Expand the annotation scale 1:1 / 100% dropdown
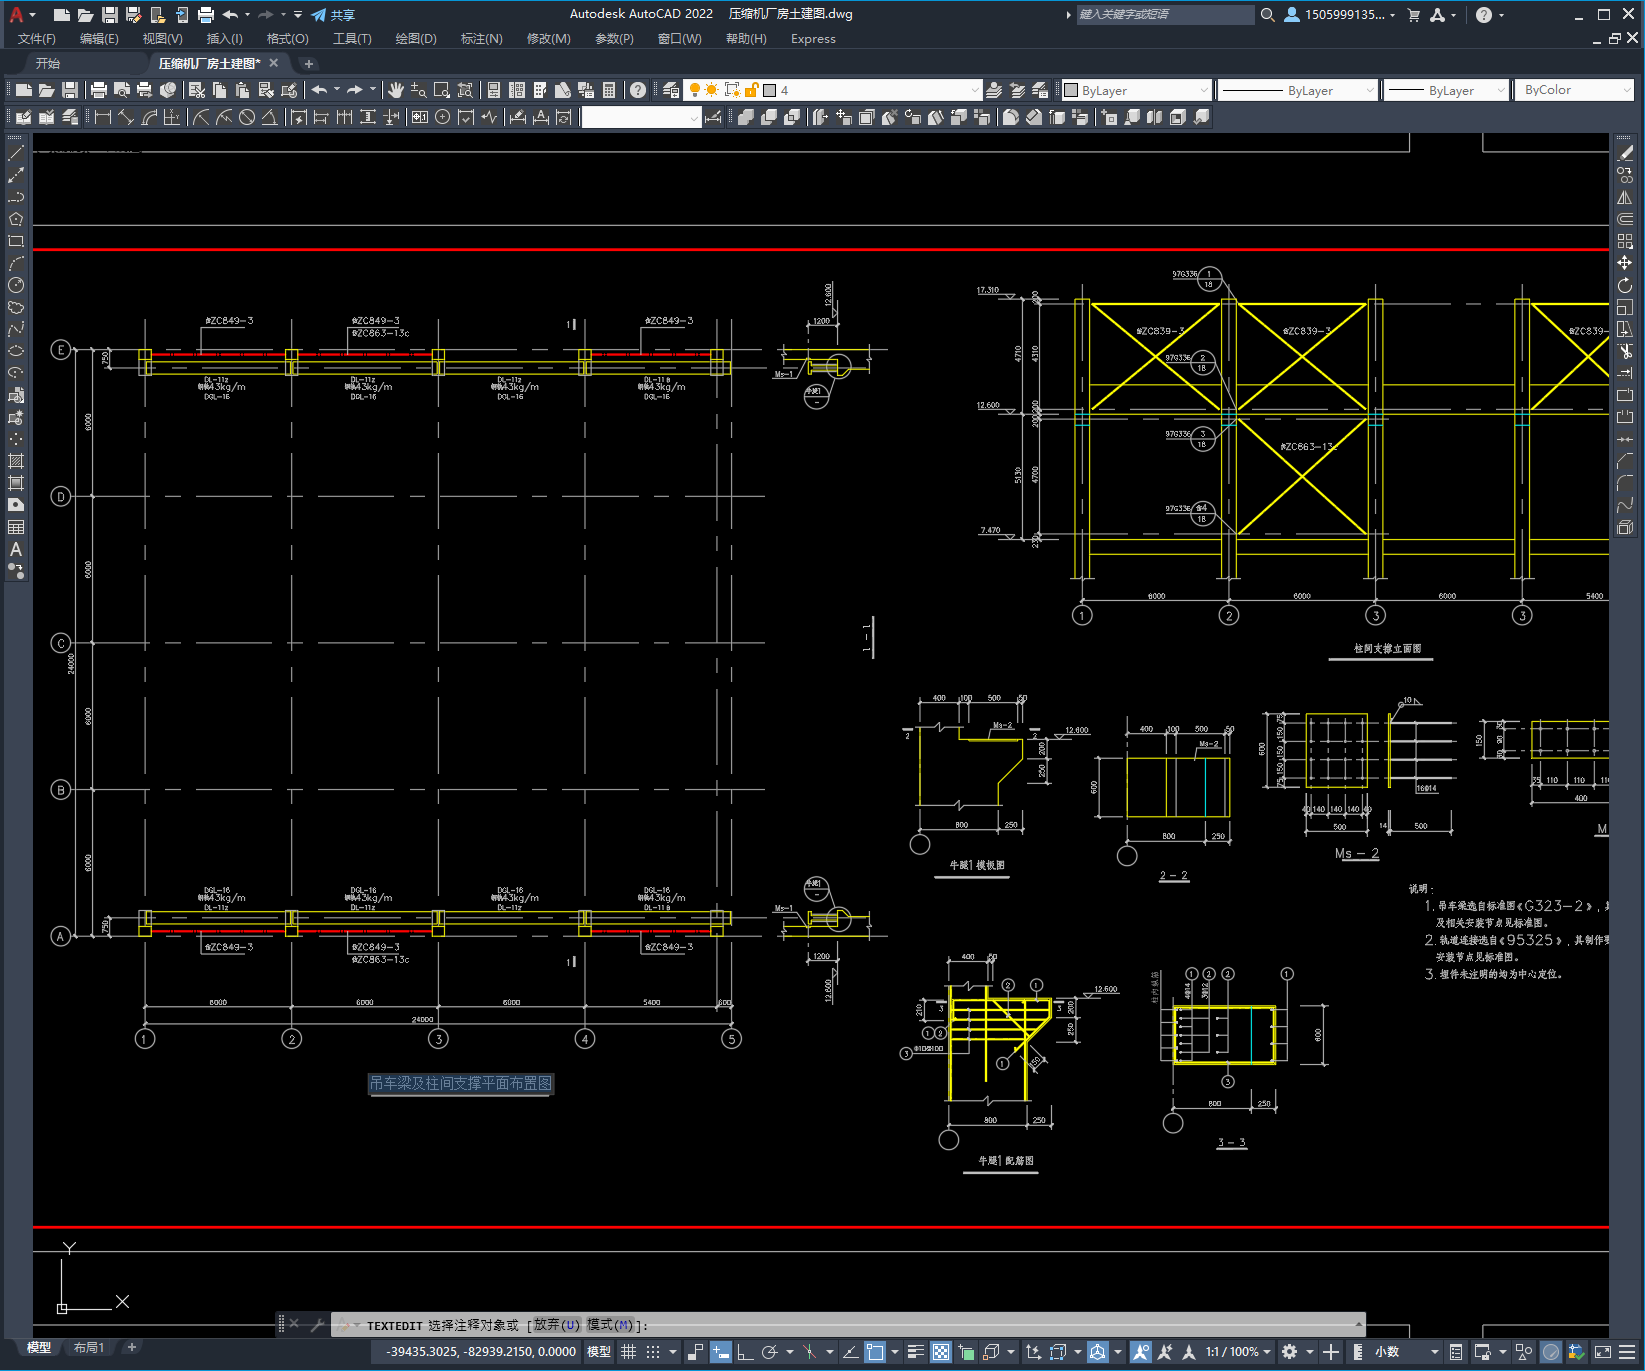This screenshot has width=1645, height=1371. click(x=1238, y=1352)
